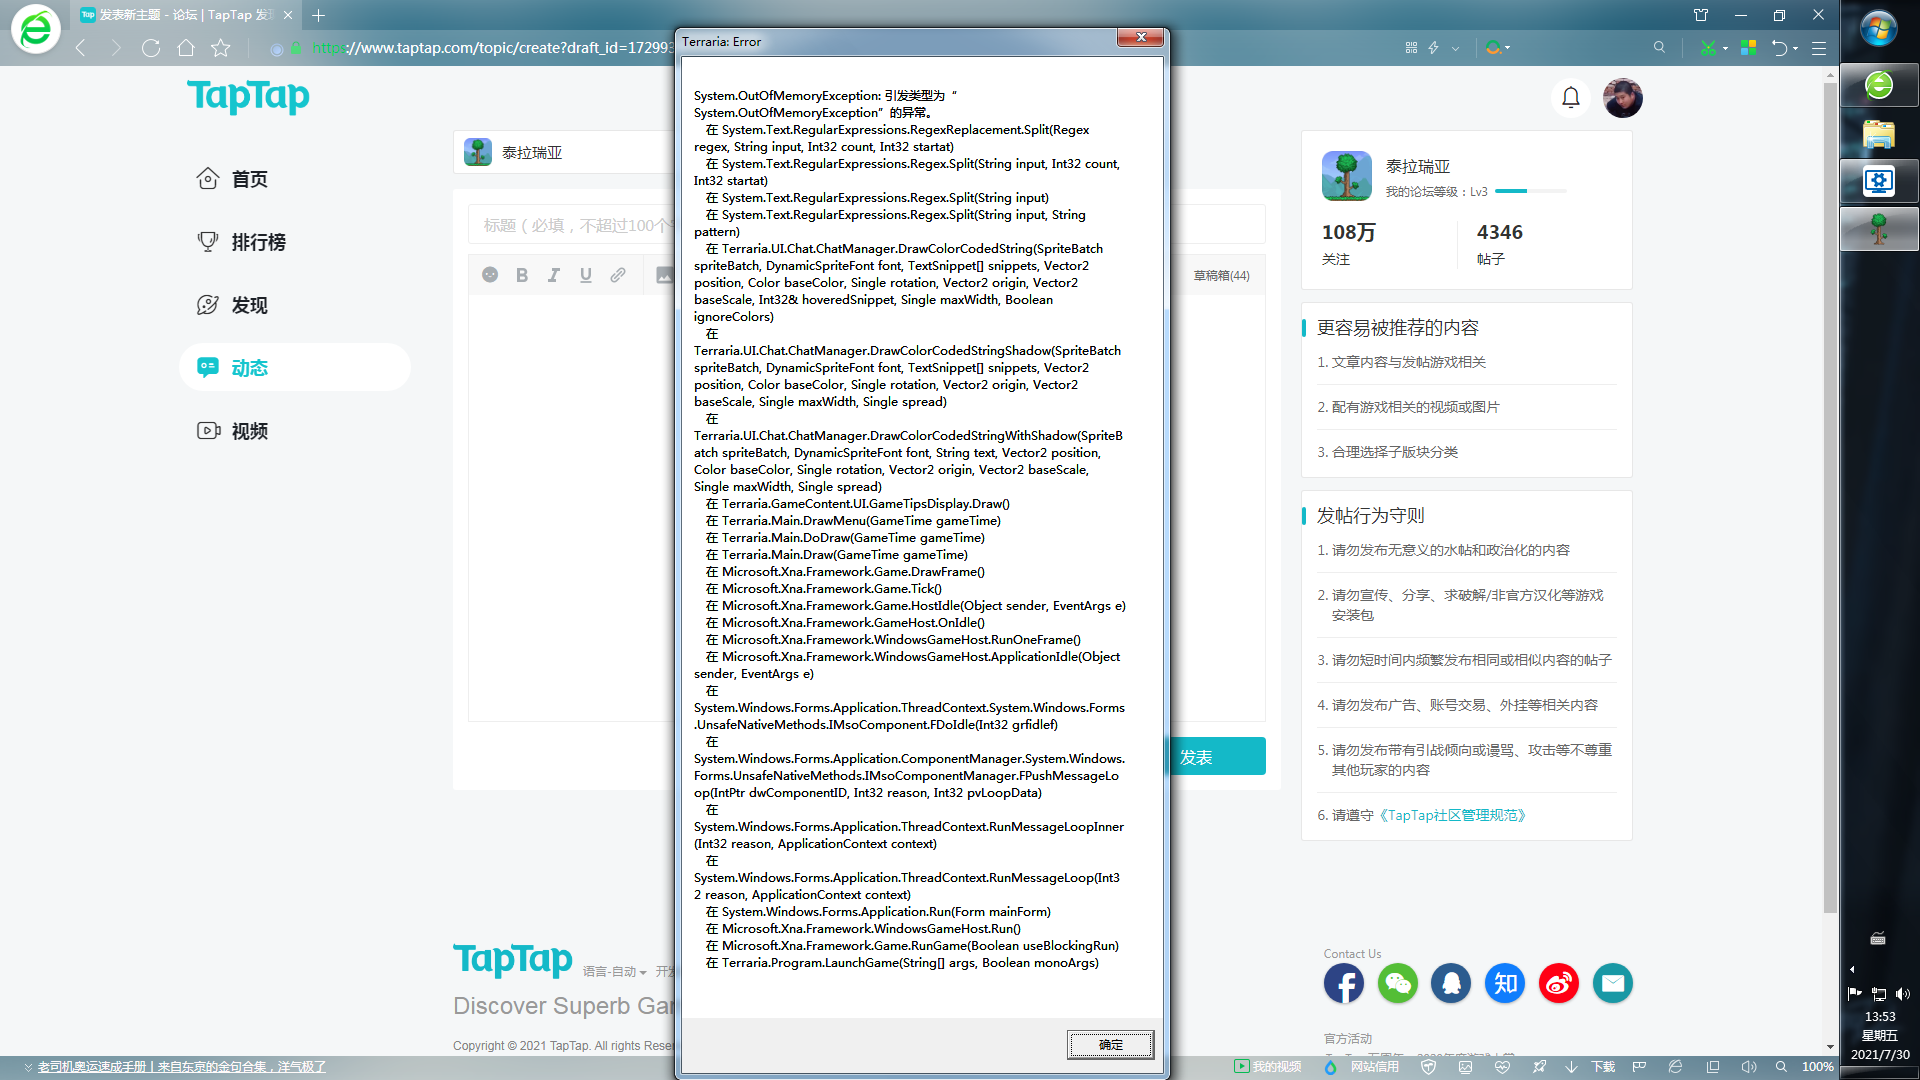This screenshot has width=1920, height=1080.
Task: Open the colorful extensions grid icon
Action: coord(1748,48)
